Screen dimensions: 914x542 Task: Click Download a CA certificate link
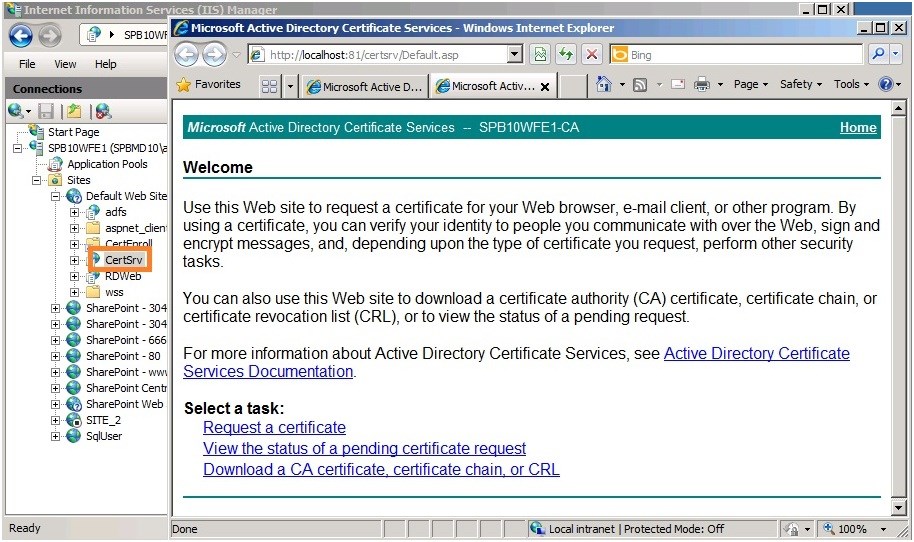tap(381, 470)
